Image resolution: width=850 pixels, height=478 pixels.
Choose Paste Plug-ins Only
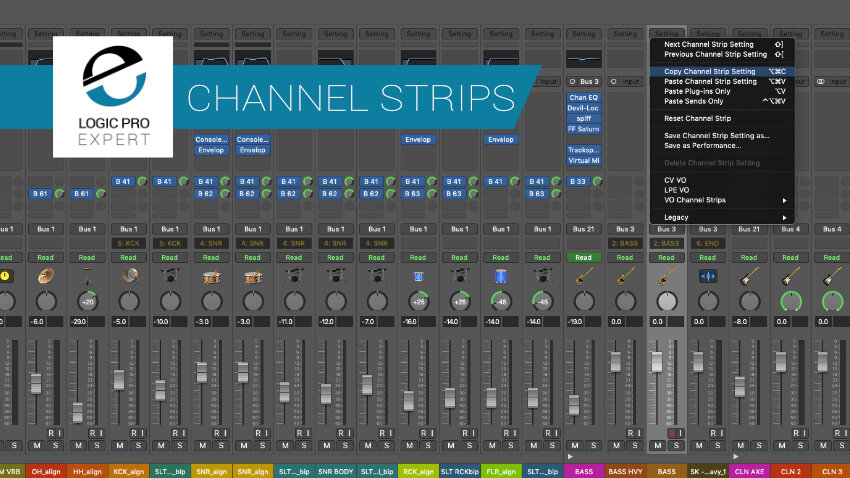pos(722,91)
